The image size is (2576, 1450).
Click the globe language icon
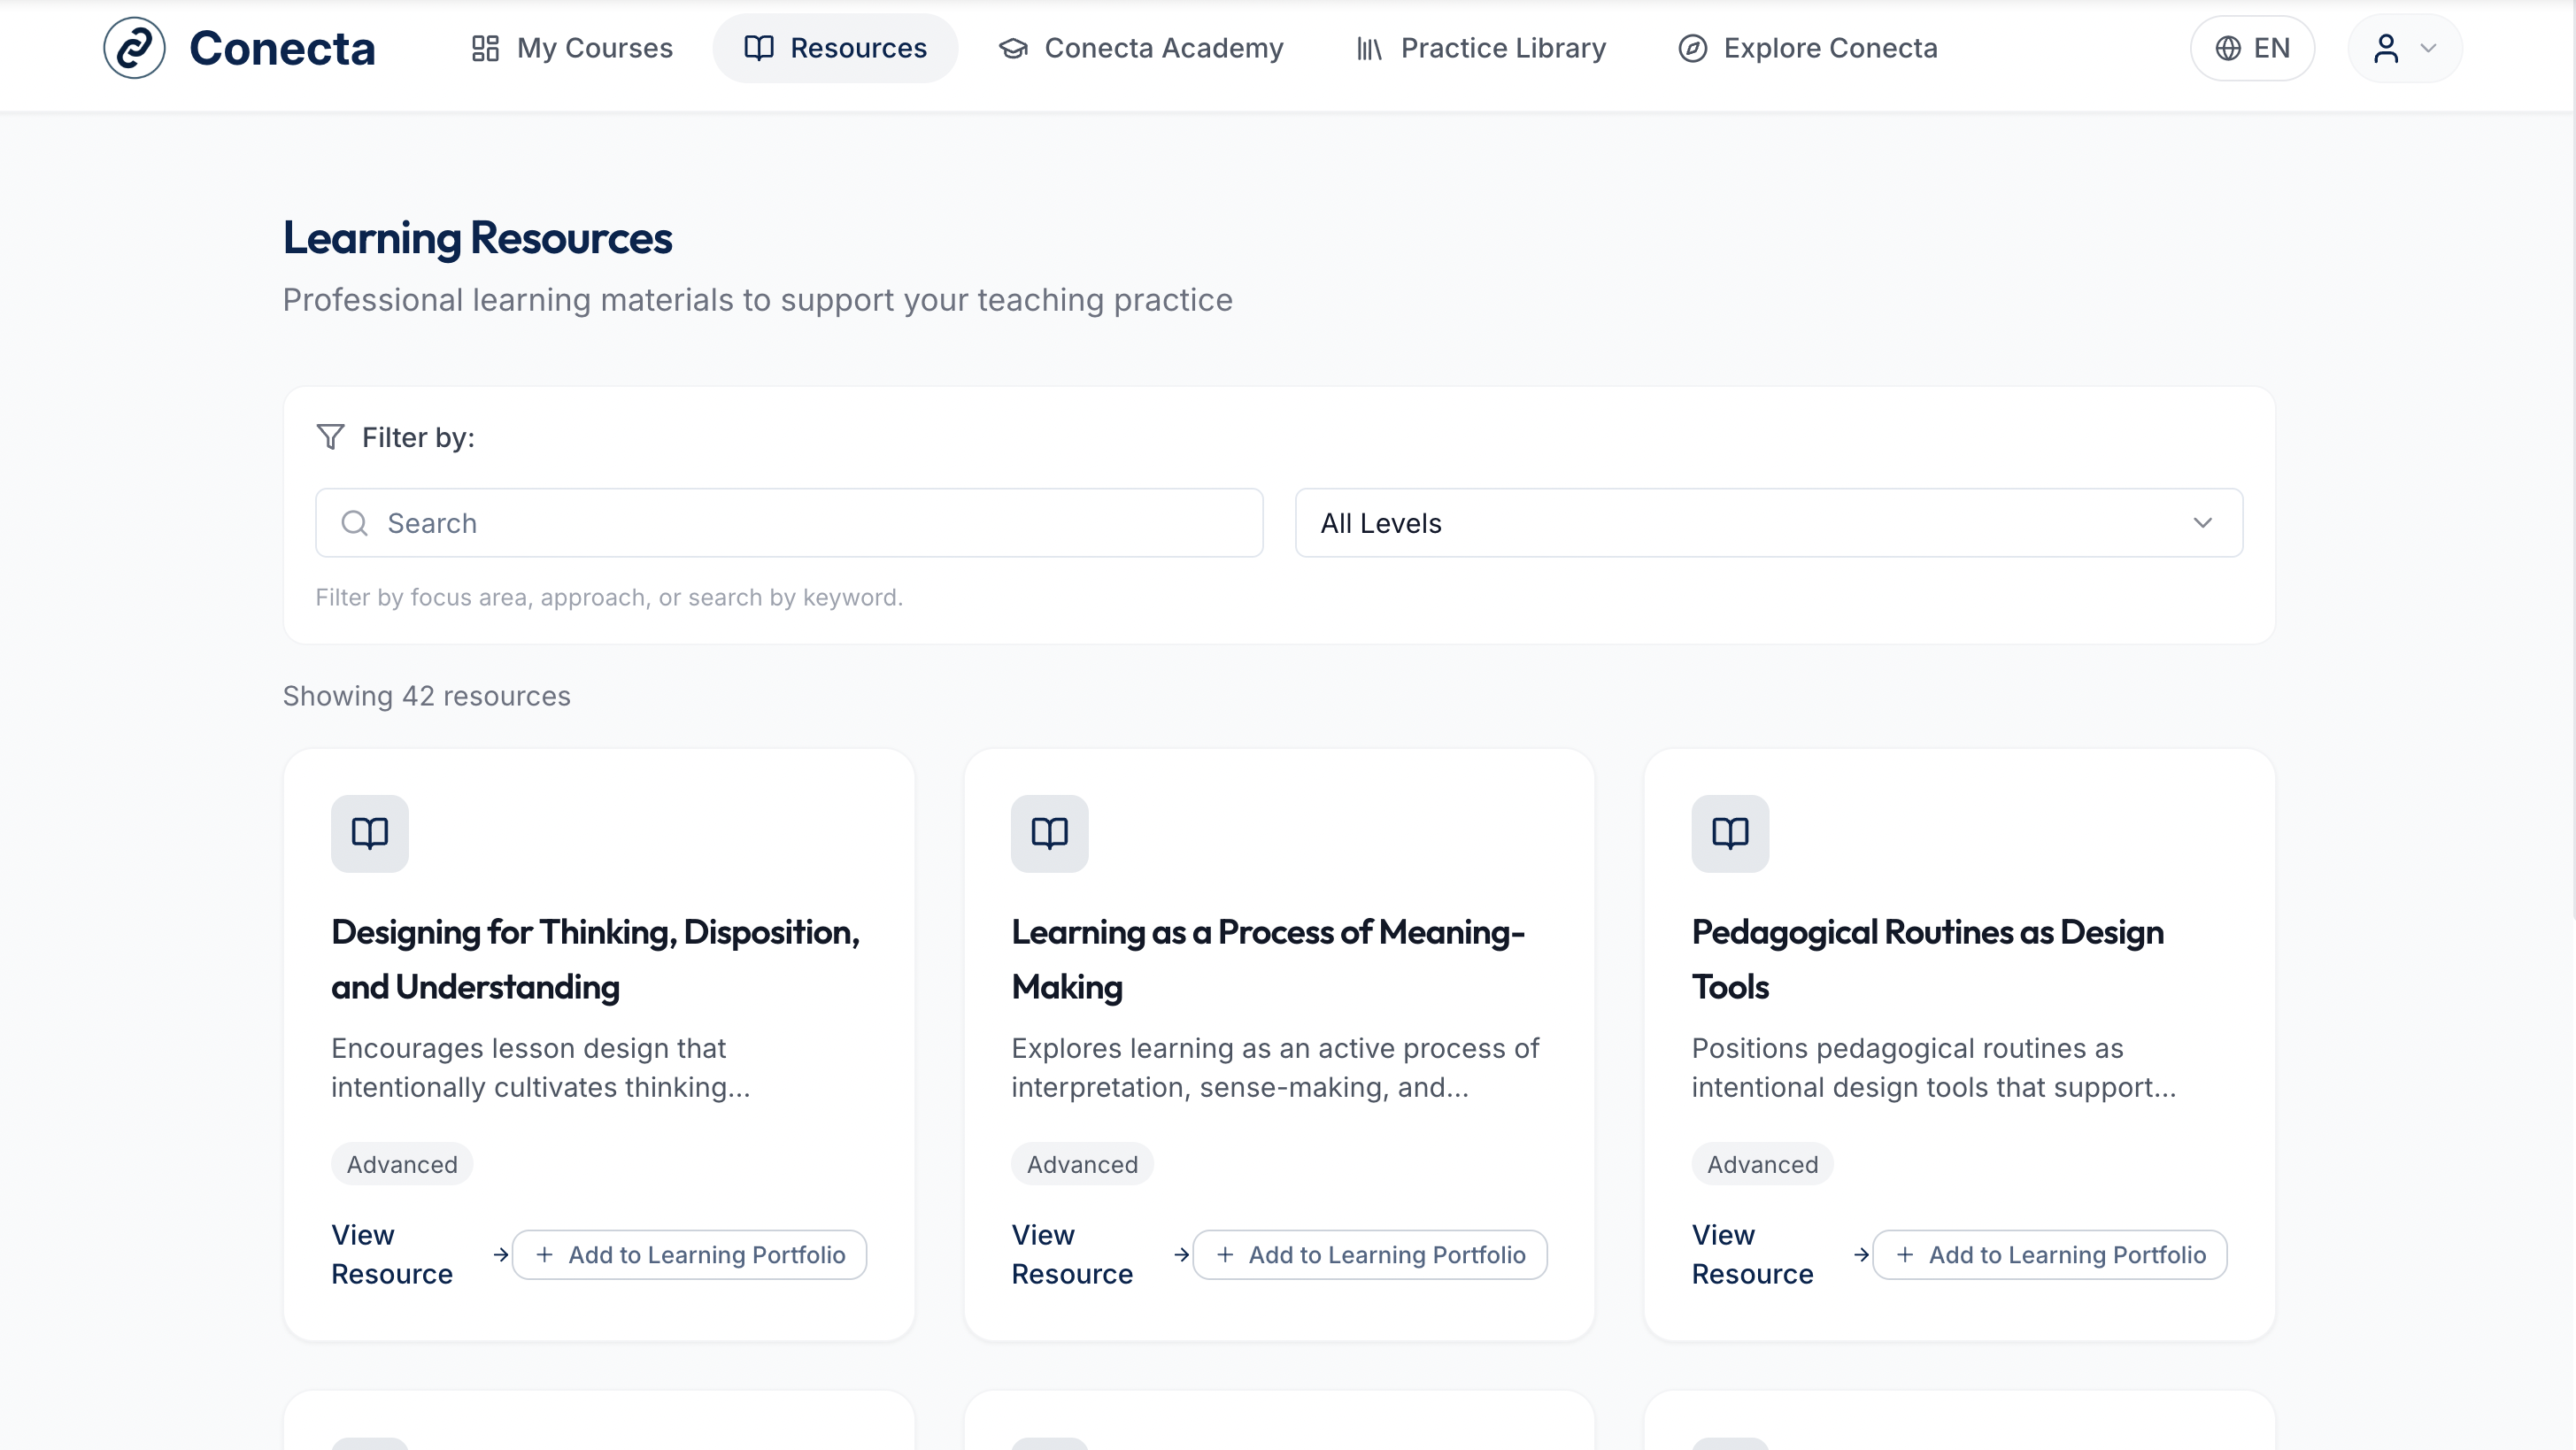(x=2228, y=48)
